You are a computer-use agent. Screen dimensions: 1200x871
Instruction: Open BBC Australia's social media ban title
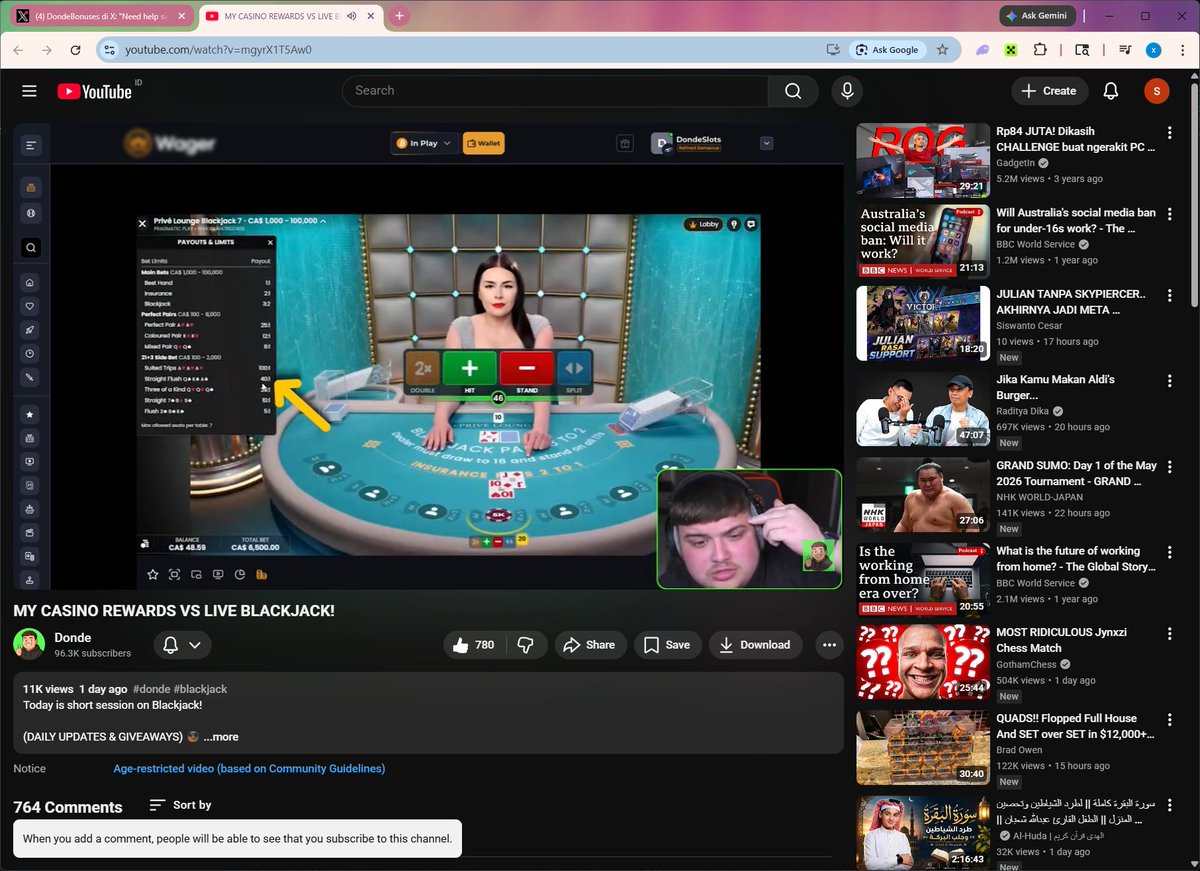point(1076,220)
